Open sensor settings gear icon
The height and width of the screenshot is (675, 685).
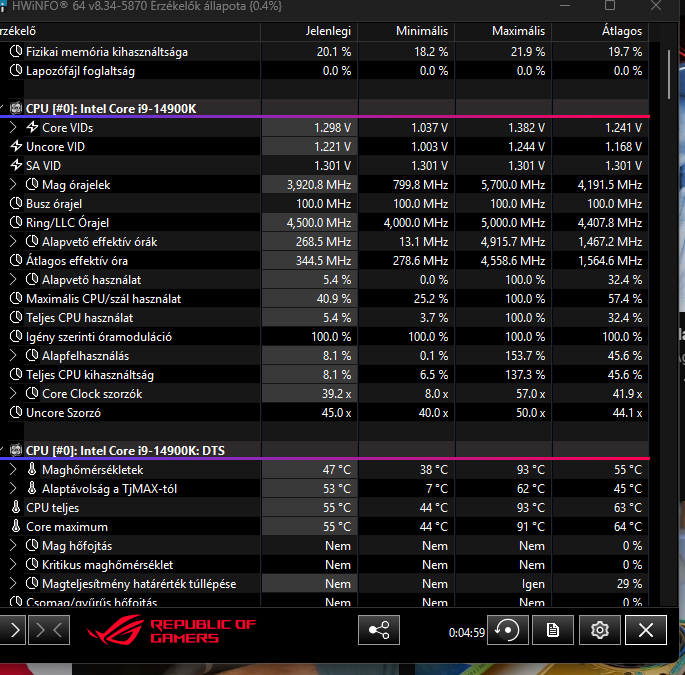(599, 630)
